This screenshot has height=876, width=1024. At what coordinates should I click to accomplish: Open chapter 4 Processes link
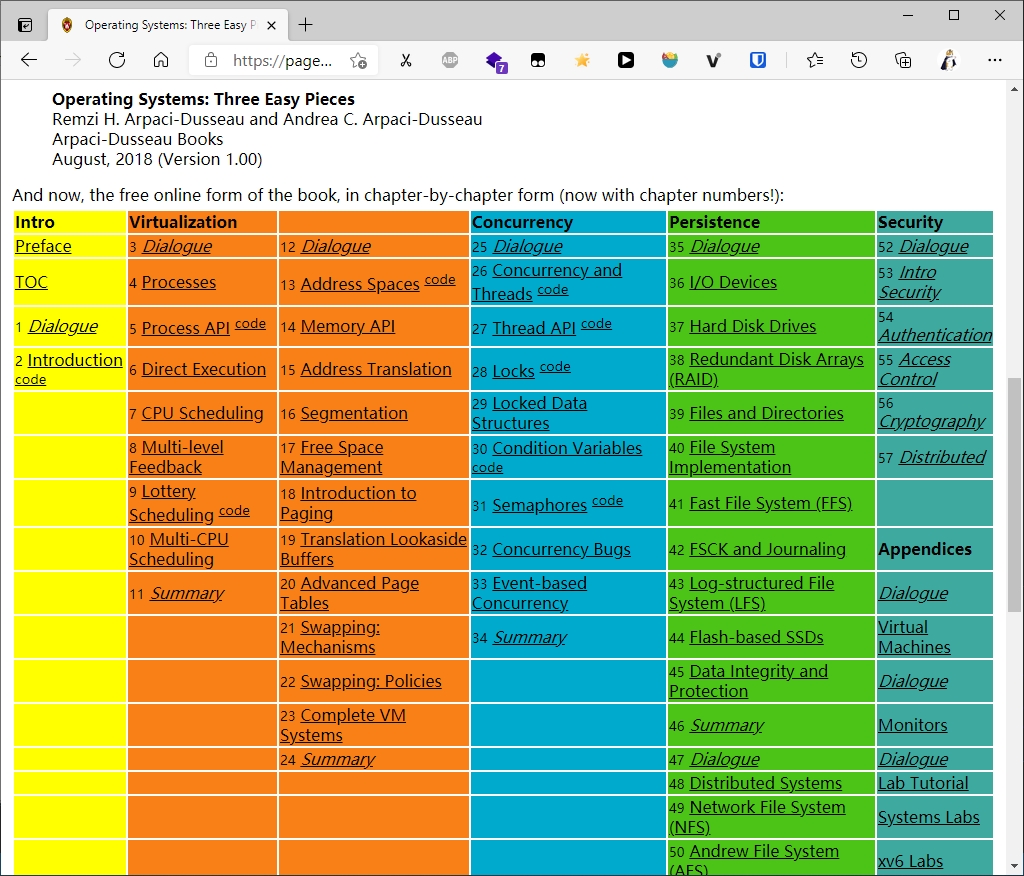pos(178,282)
